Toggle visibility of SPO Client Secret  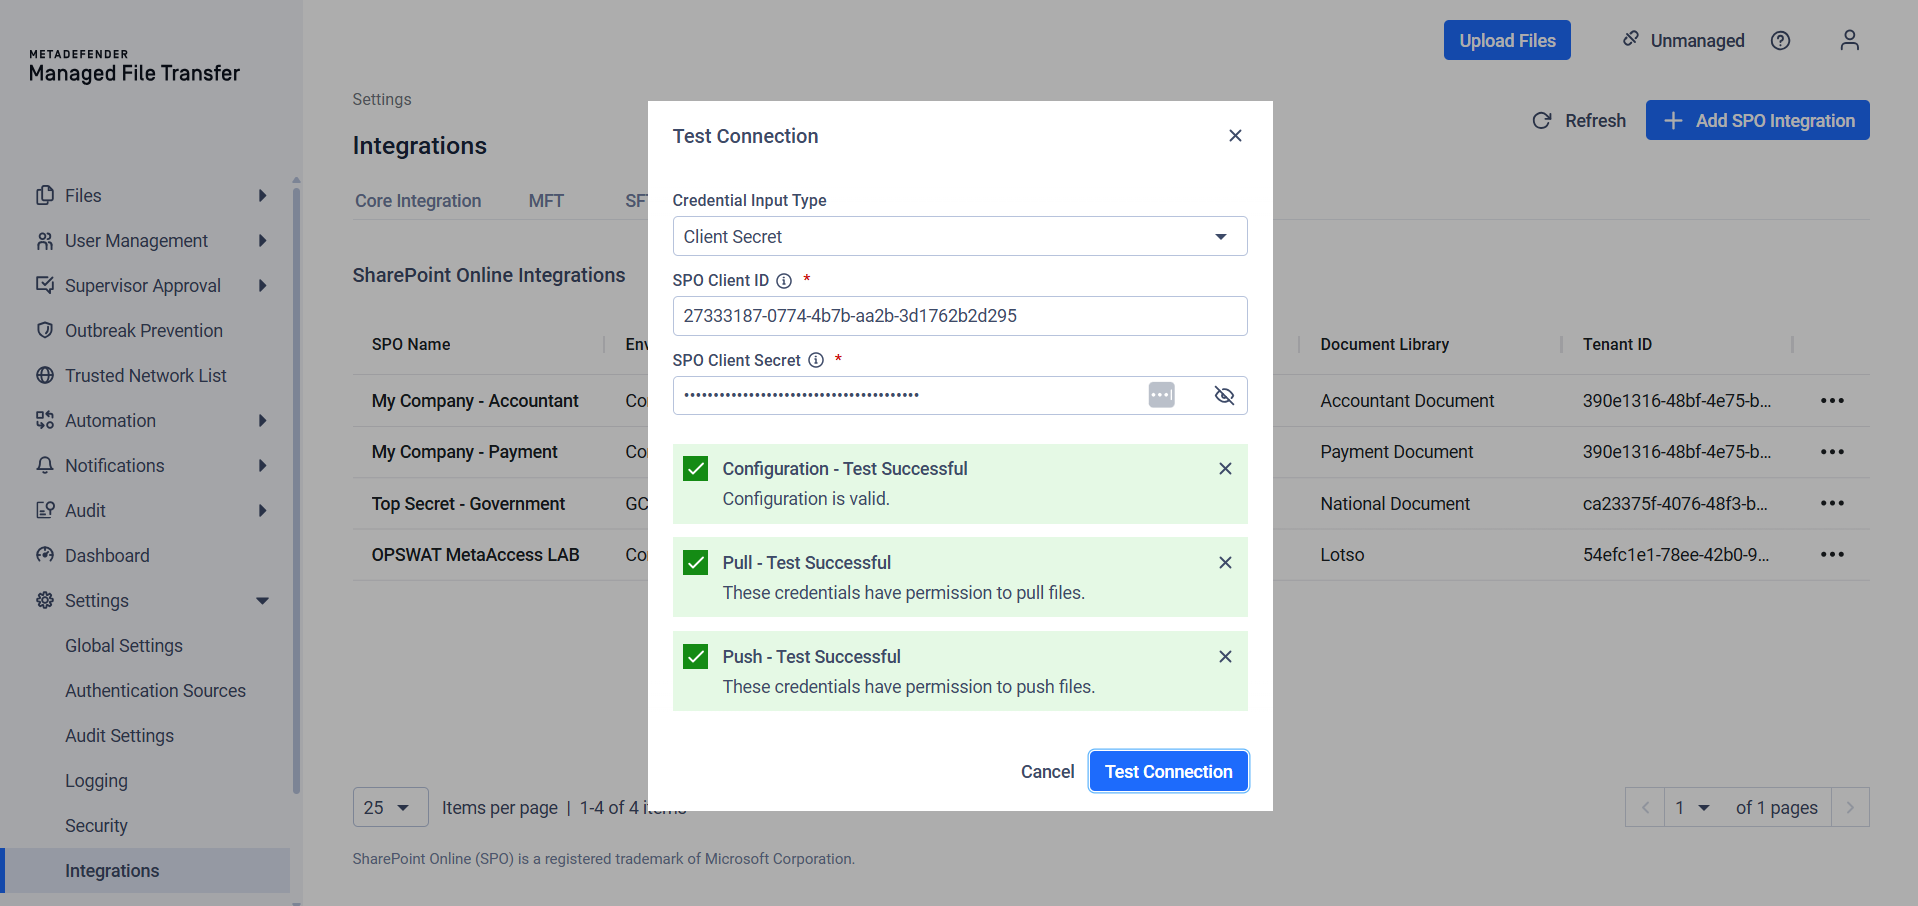(1224, 395)
